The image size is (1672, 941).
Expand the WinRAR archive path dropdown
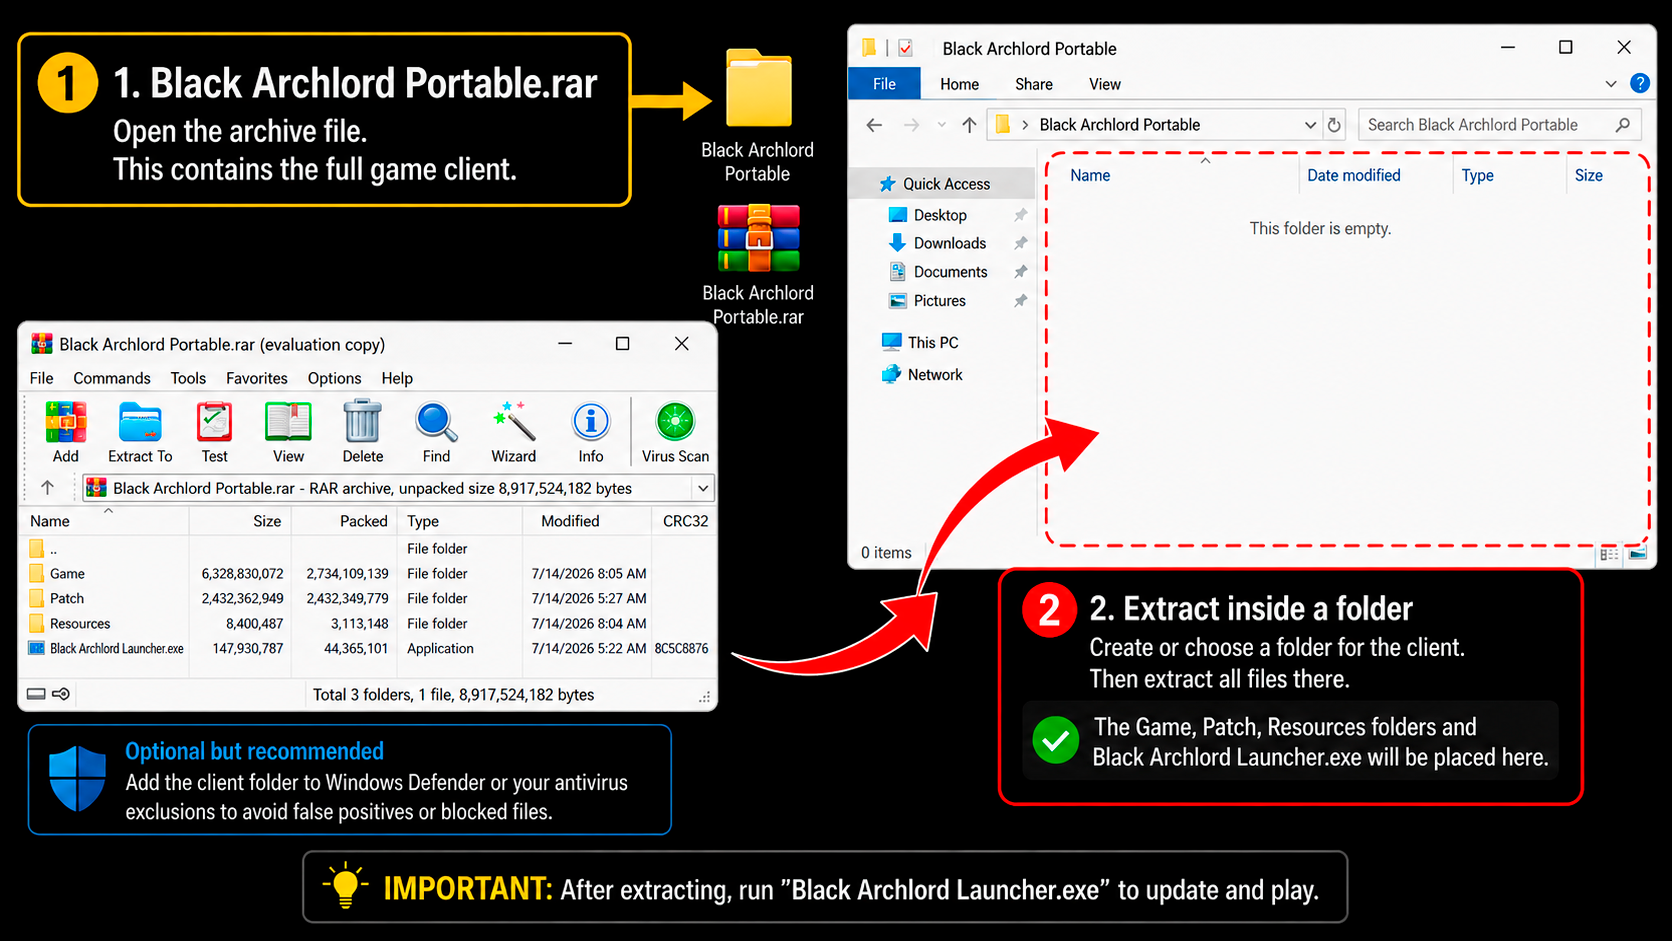coord(703,488)
